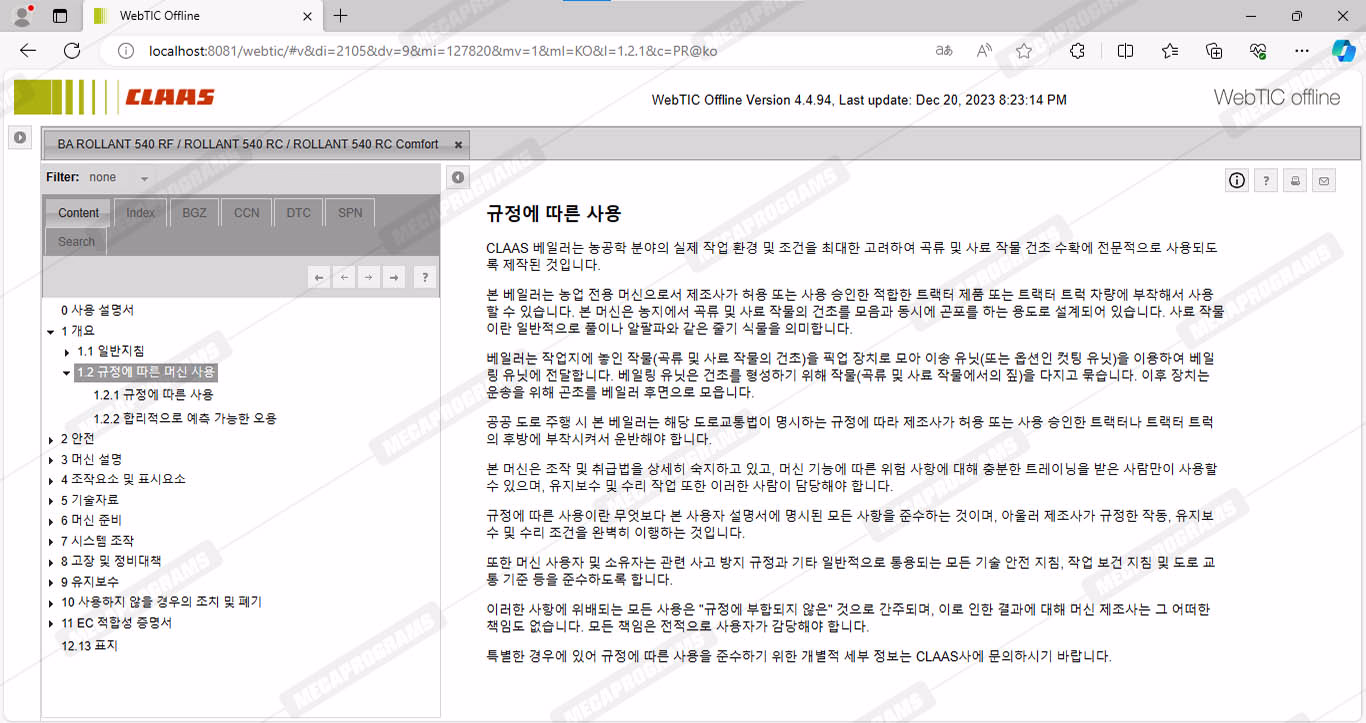Collapse the navigation panel using the arrow
Viewport: 1366px width, 723px height.
tap(458, 177)
